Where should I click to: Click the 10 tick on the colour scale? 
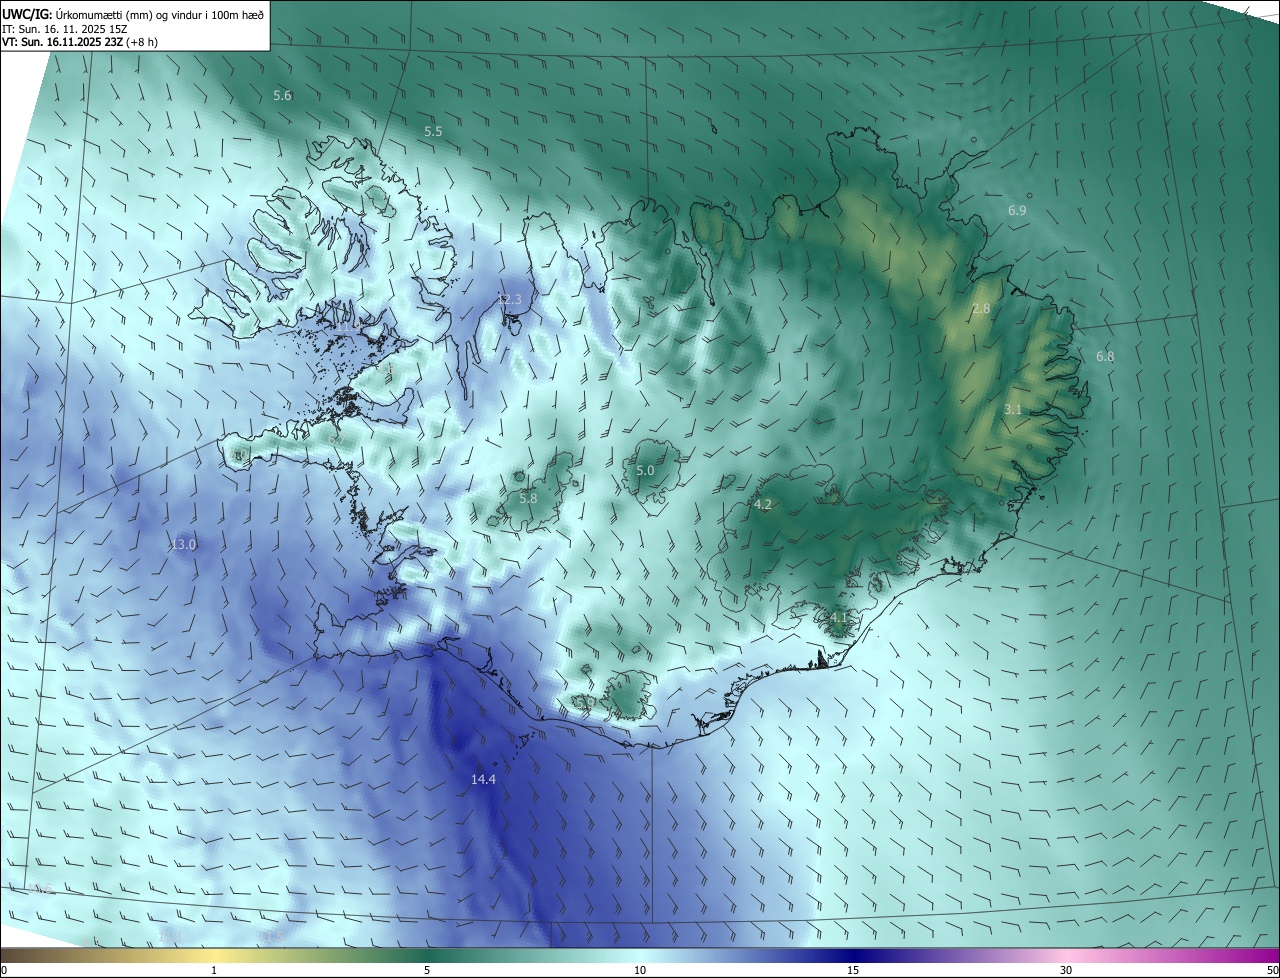[x=640, y=970]
